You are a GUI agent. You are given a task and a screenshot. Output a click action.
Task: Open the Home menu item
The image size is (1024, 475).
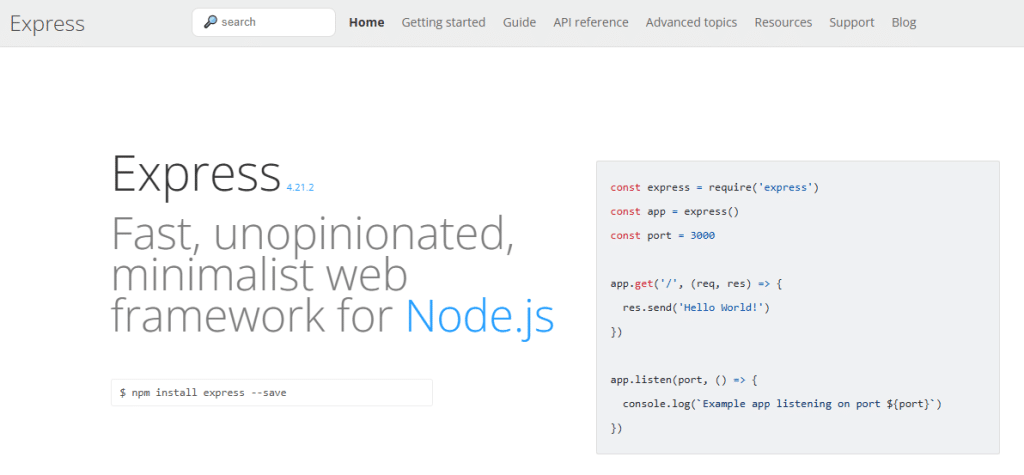coord(366,22)
